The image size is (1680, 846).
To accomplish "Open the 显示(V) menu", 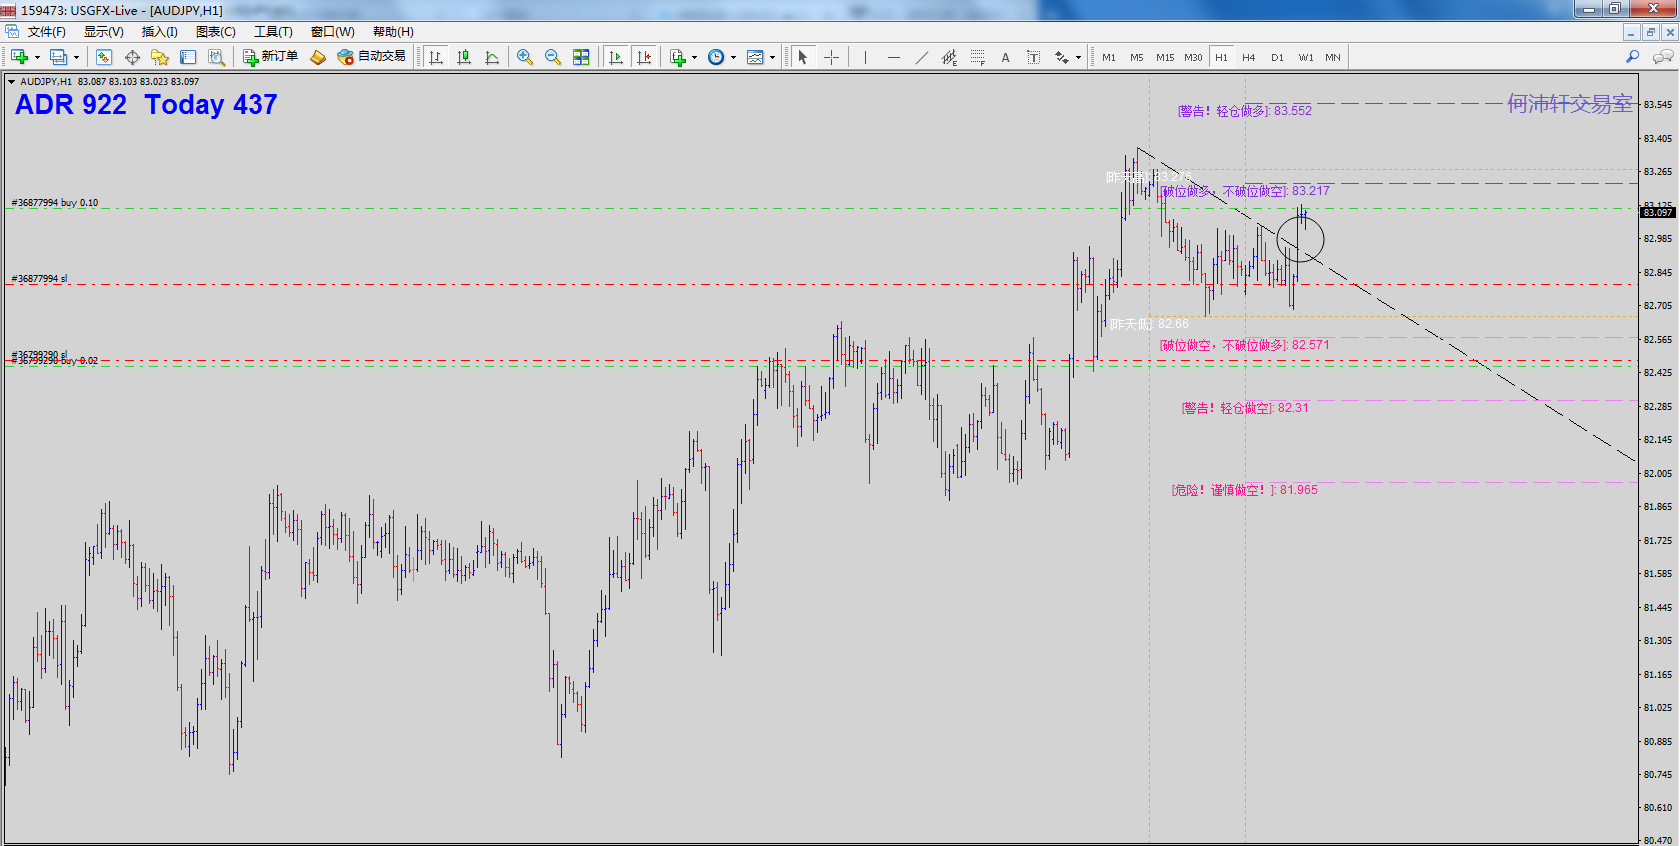I will (x=104, y=32).
